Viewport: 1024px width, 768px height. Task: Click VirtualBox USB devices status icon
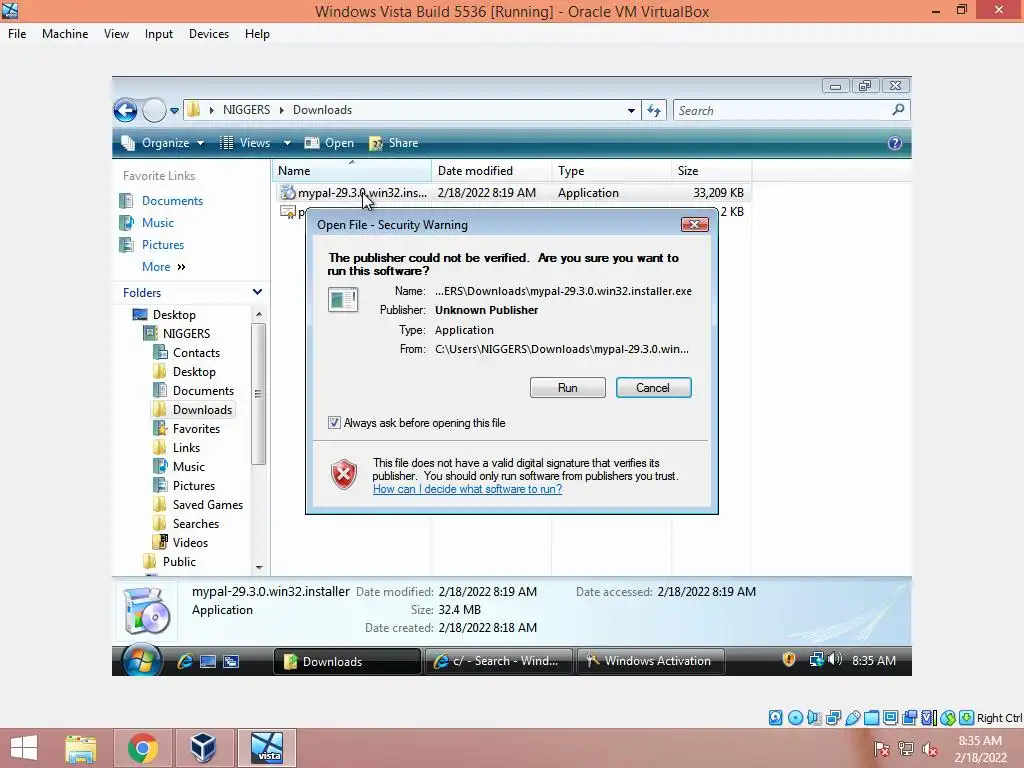point(852,718)
